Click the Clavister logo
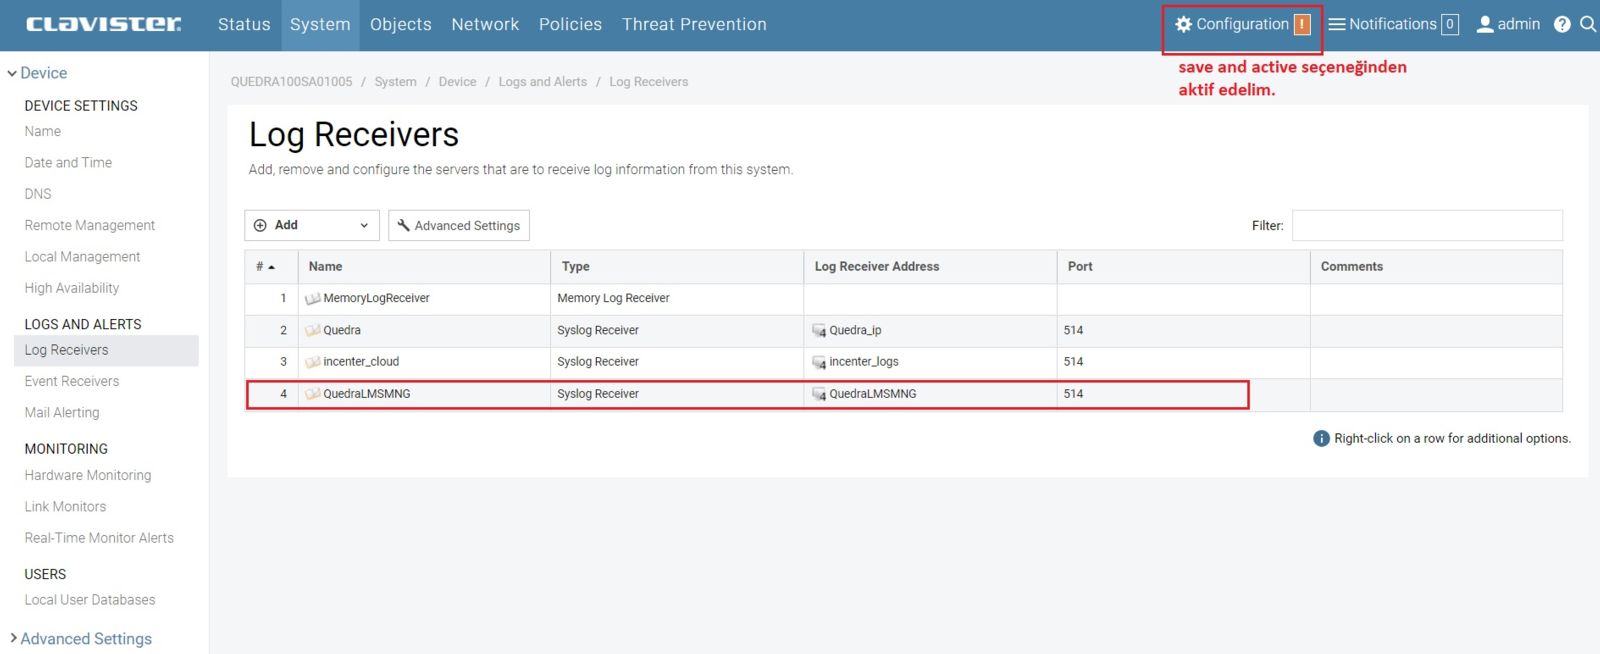 point(104,24)
